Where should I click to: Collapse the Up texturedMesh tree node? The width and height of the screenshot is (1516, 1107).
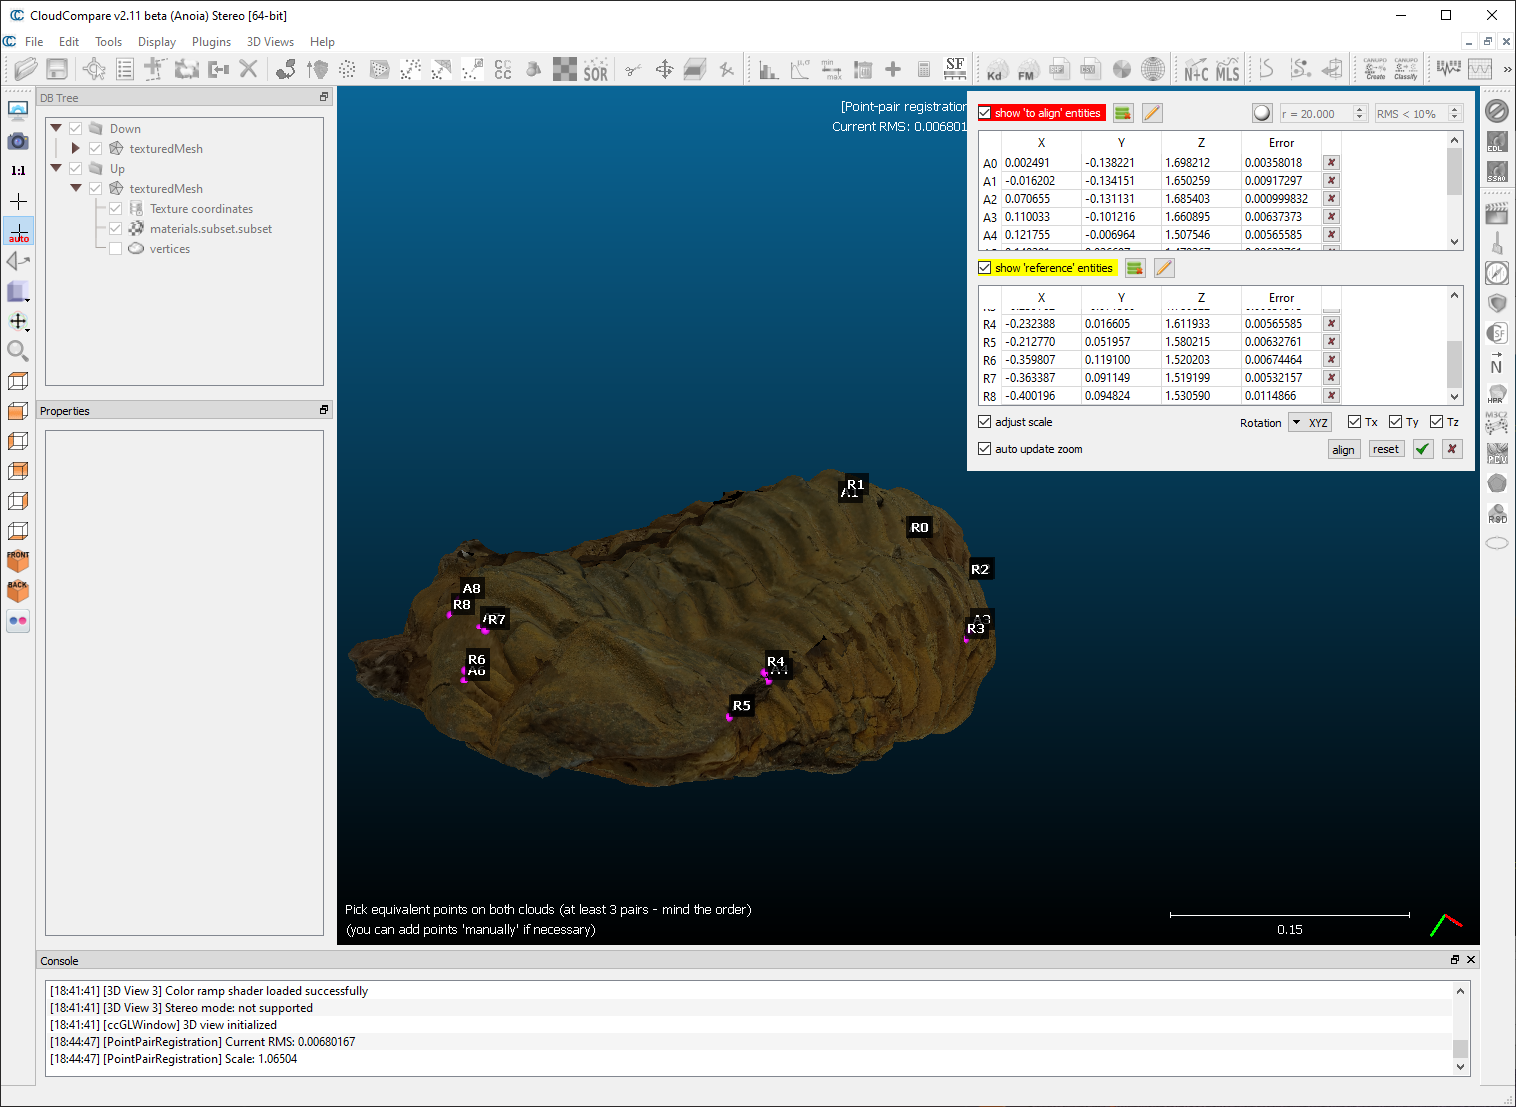[x=76, y=188]
